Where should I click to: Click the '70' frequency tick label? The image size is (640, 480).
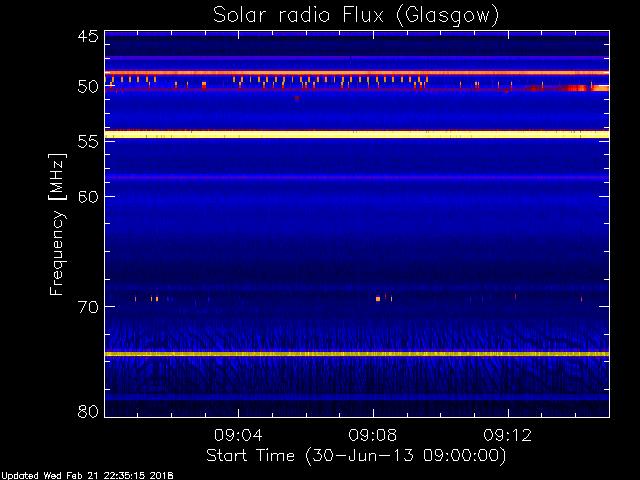coord(88,307)
